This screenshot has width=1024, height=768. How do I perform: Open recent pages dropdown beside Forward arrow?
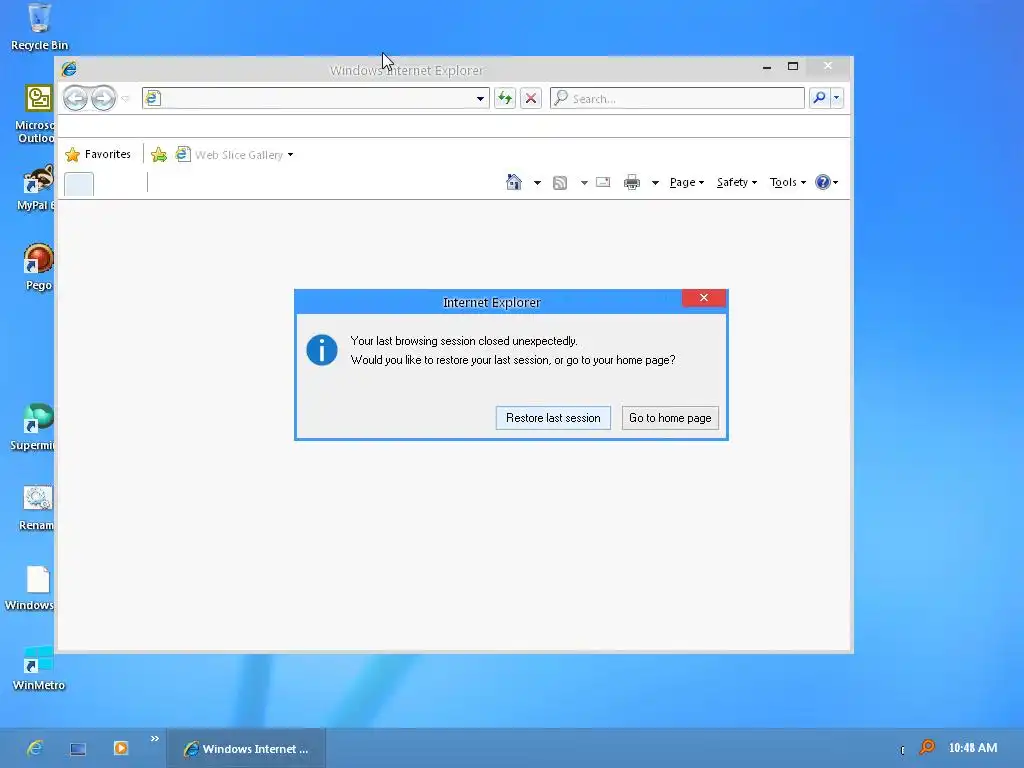tap(125, 99)
